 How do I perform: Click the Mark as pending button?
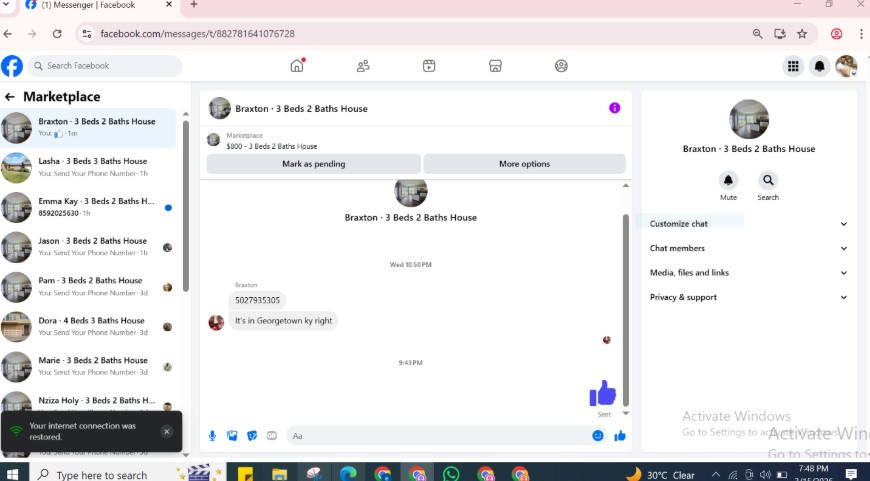313,164
